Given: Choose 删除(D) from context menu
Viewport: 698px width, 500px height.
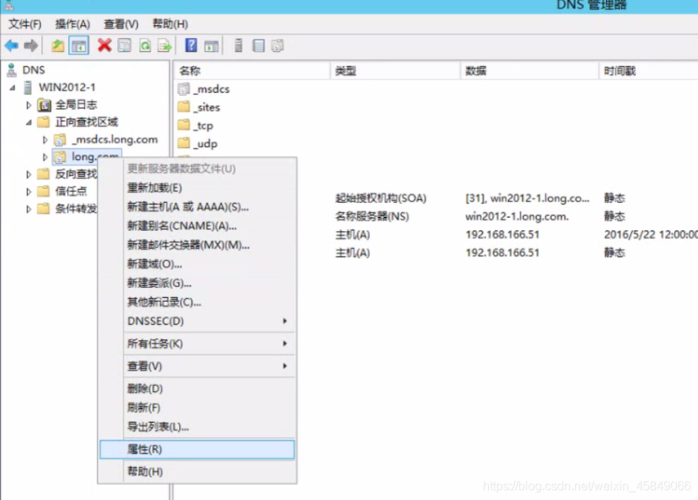Looking at the screenshot, I should (x=198, y=389).
